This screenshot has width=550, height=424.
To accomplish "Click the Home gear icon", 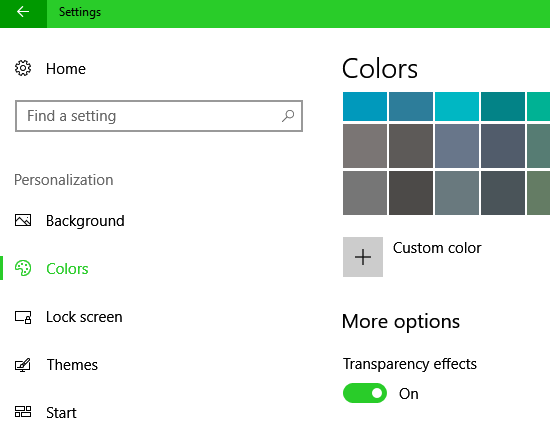I will (x=23, y=68).
